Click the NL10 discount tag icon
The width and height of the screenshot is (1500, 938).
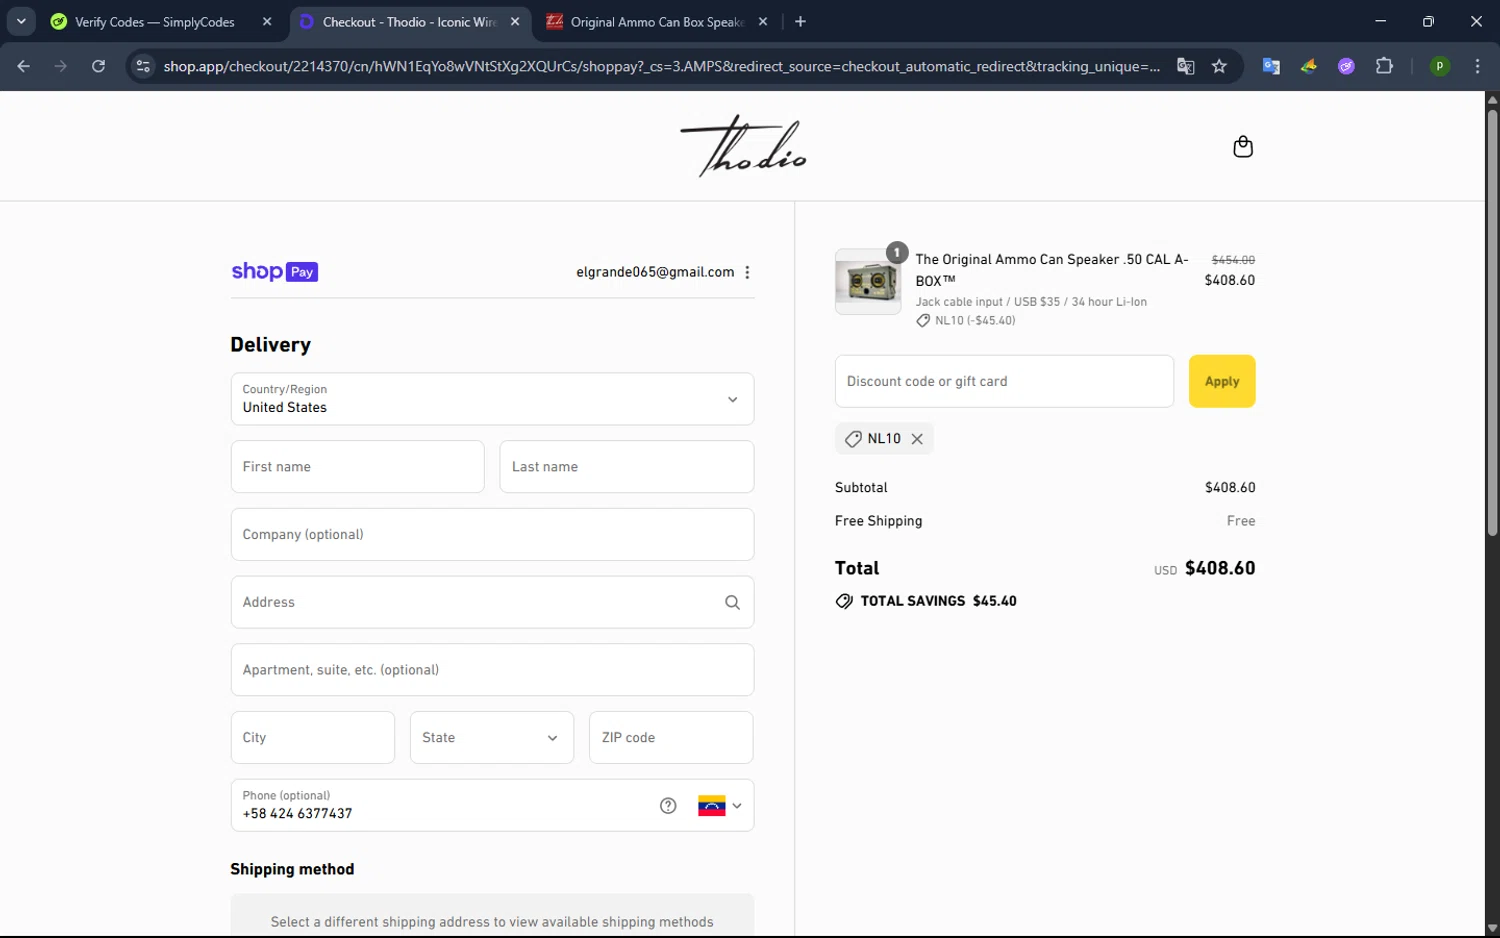click(853, 439)
